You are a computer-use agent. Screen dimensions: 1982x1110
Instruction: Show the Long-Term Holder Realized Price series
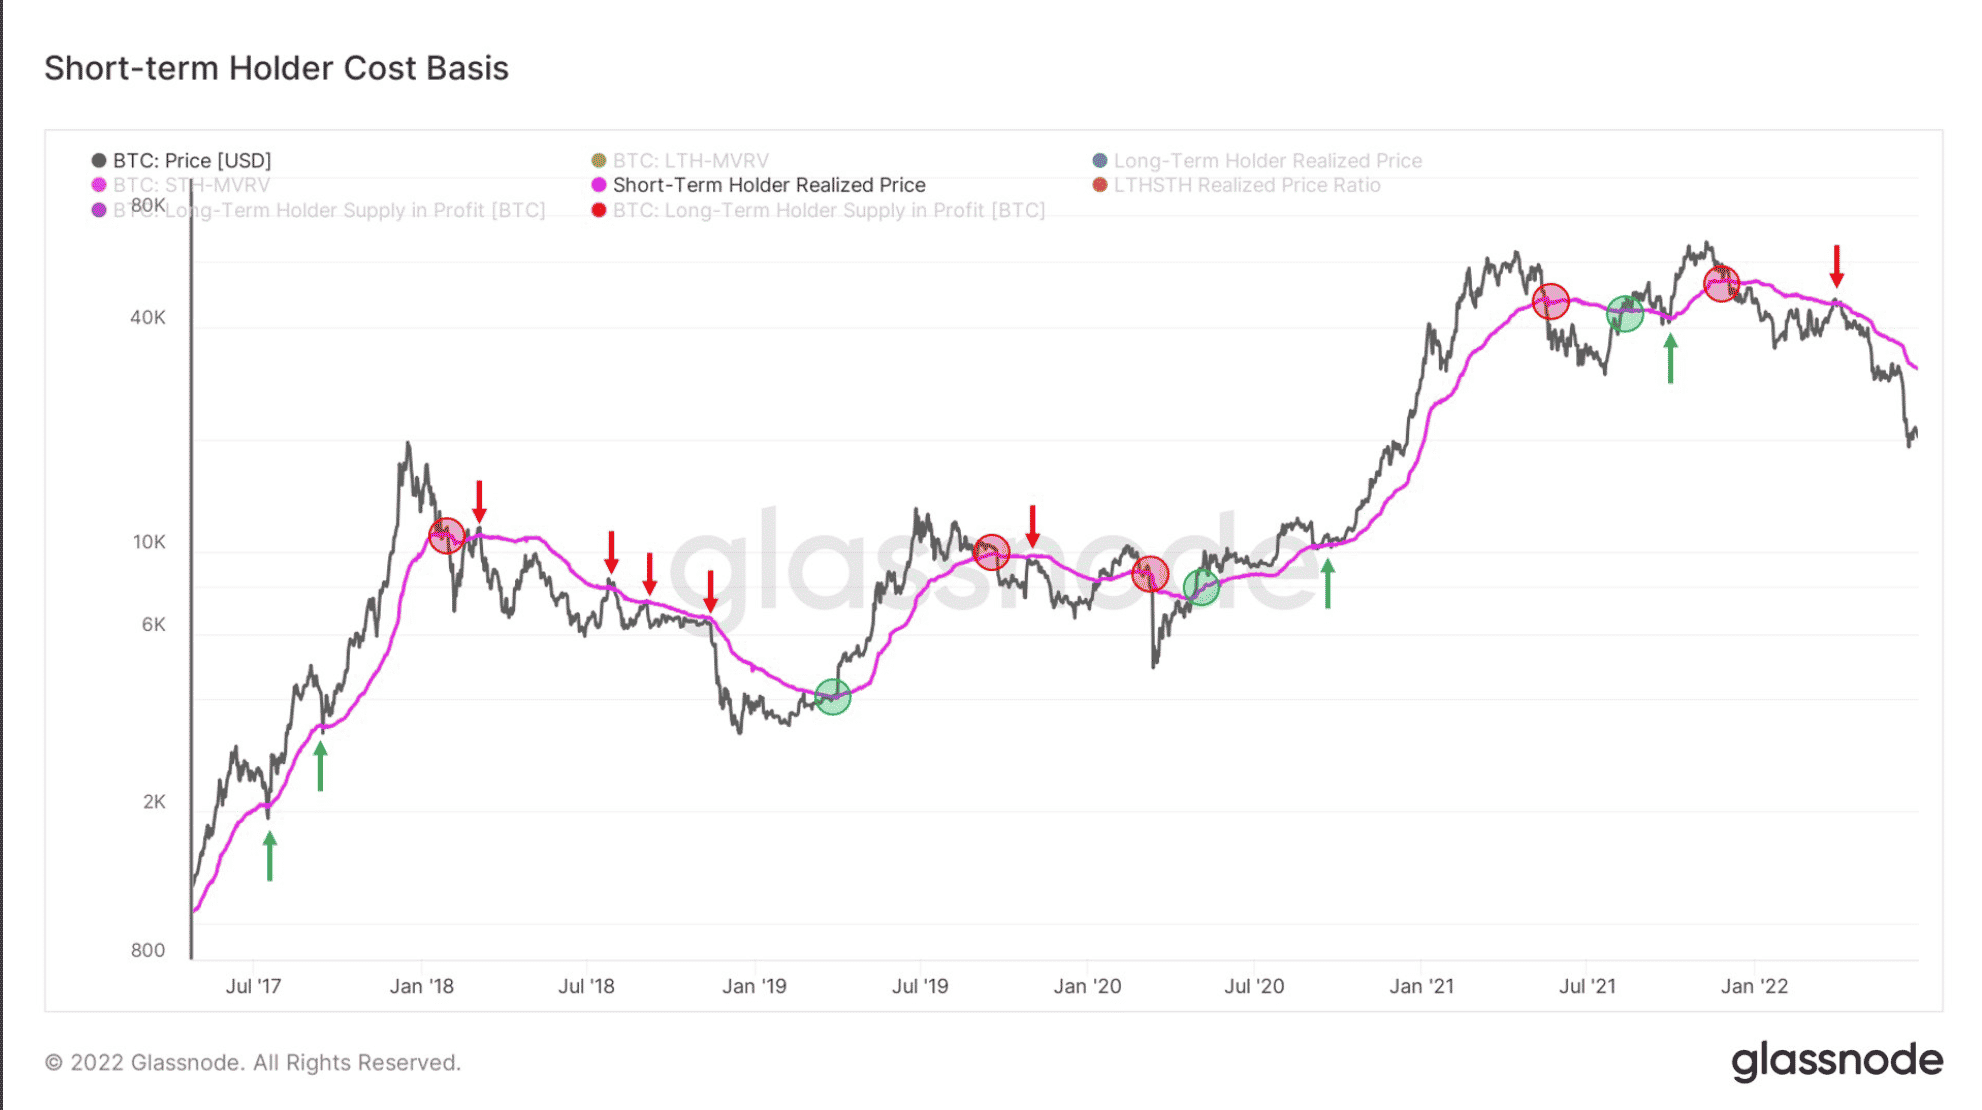click(1267, 160)
